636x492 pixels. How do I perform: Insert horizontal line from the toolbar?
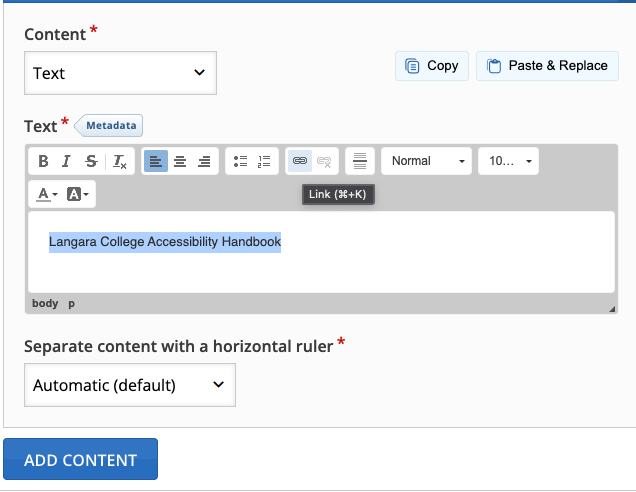361,161
